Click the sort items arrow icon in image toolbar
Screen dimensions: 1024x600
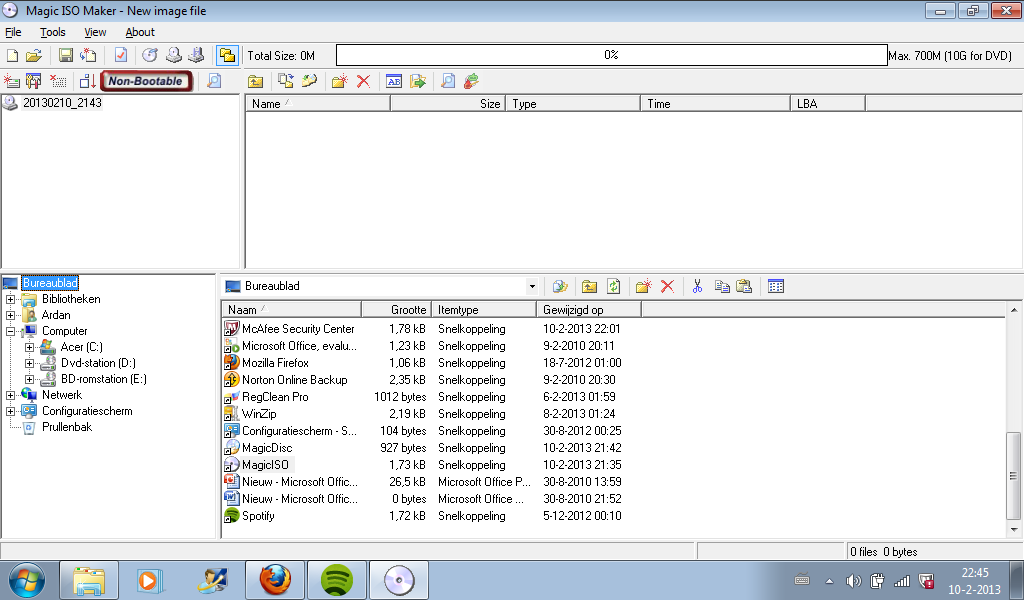[x=88, y=81]
